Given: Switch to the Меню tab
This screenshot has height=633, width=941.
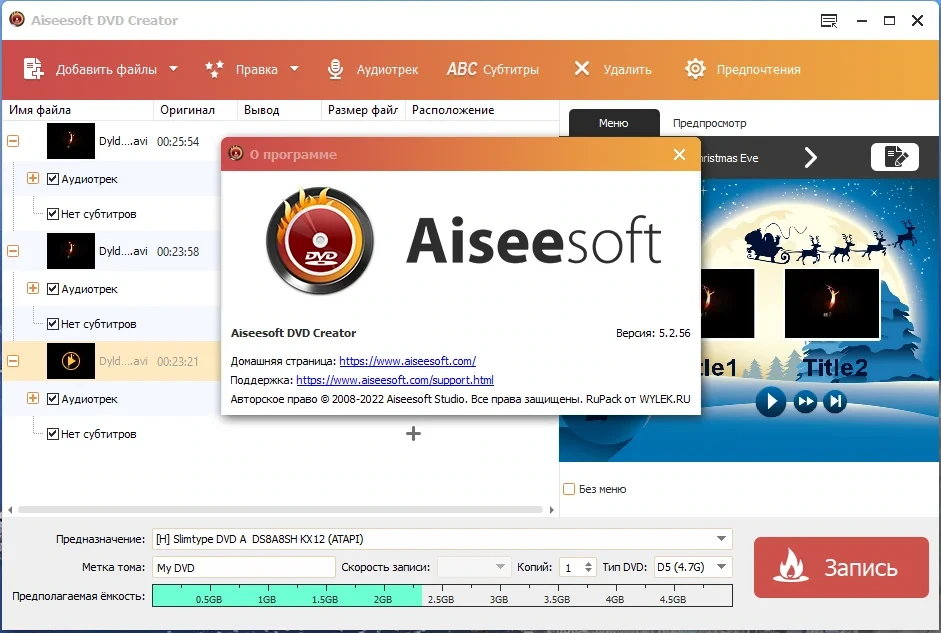Looking at the screenshot, I should [613, 123].
